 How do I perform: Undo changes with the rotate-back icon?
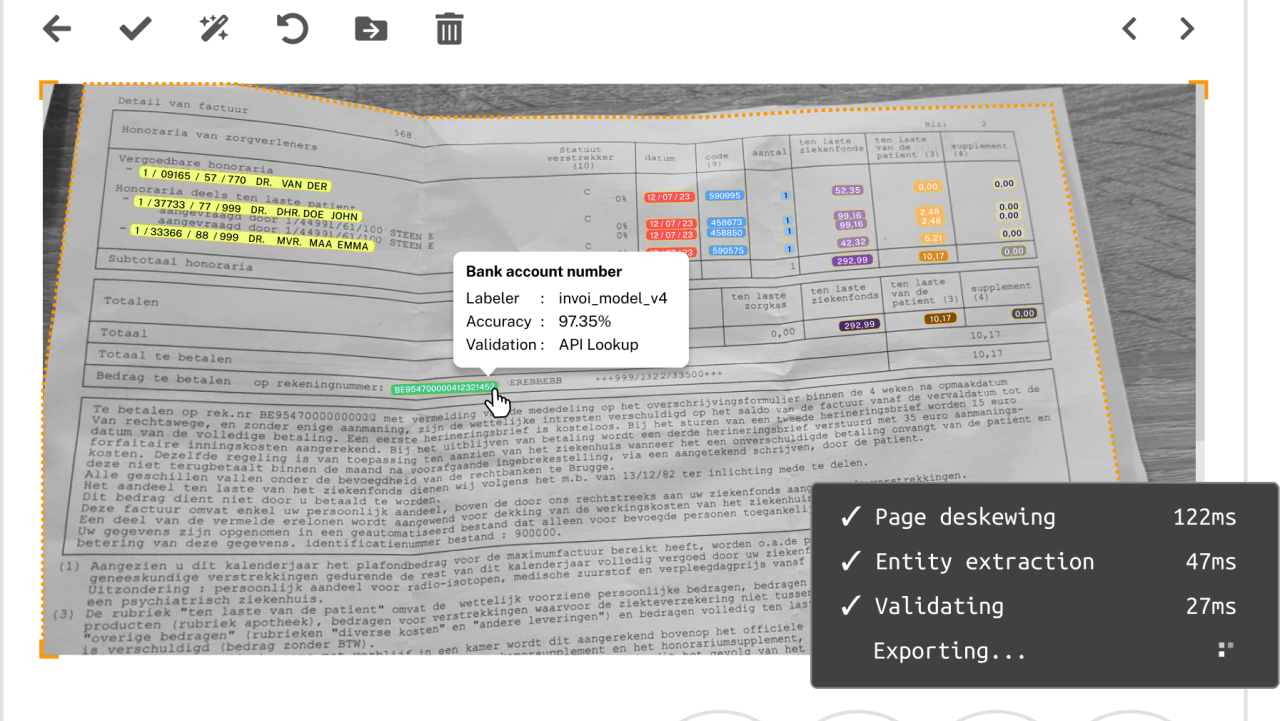[291, 28]
